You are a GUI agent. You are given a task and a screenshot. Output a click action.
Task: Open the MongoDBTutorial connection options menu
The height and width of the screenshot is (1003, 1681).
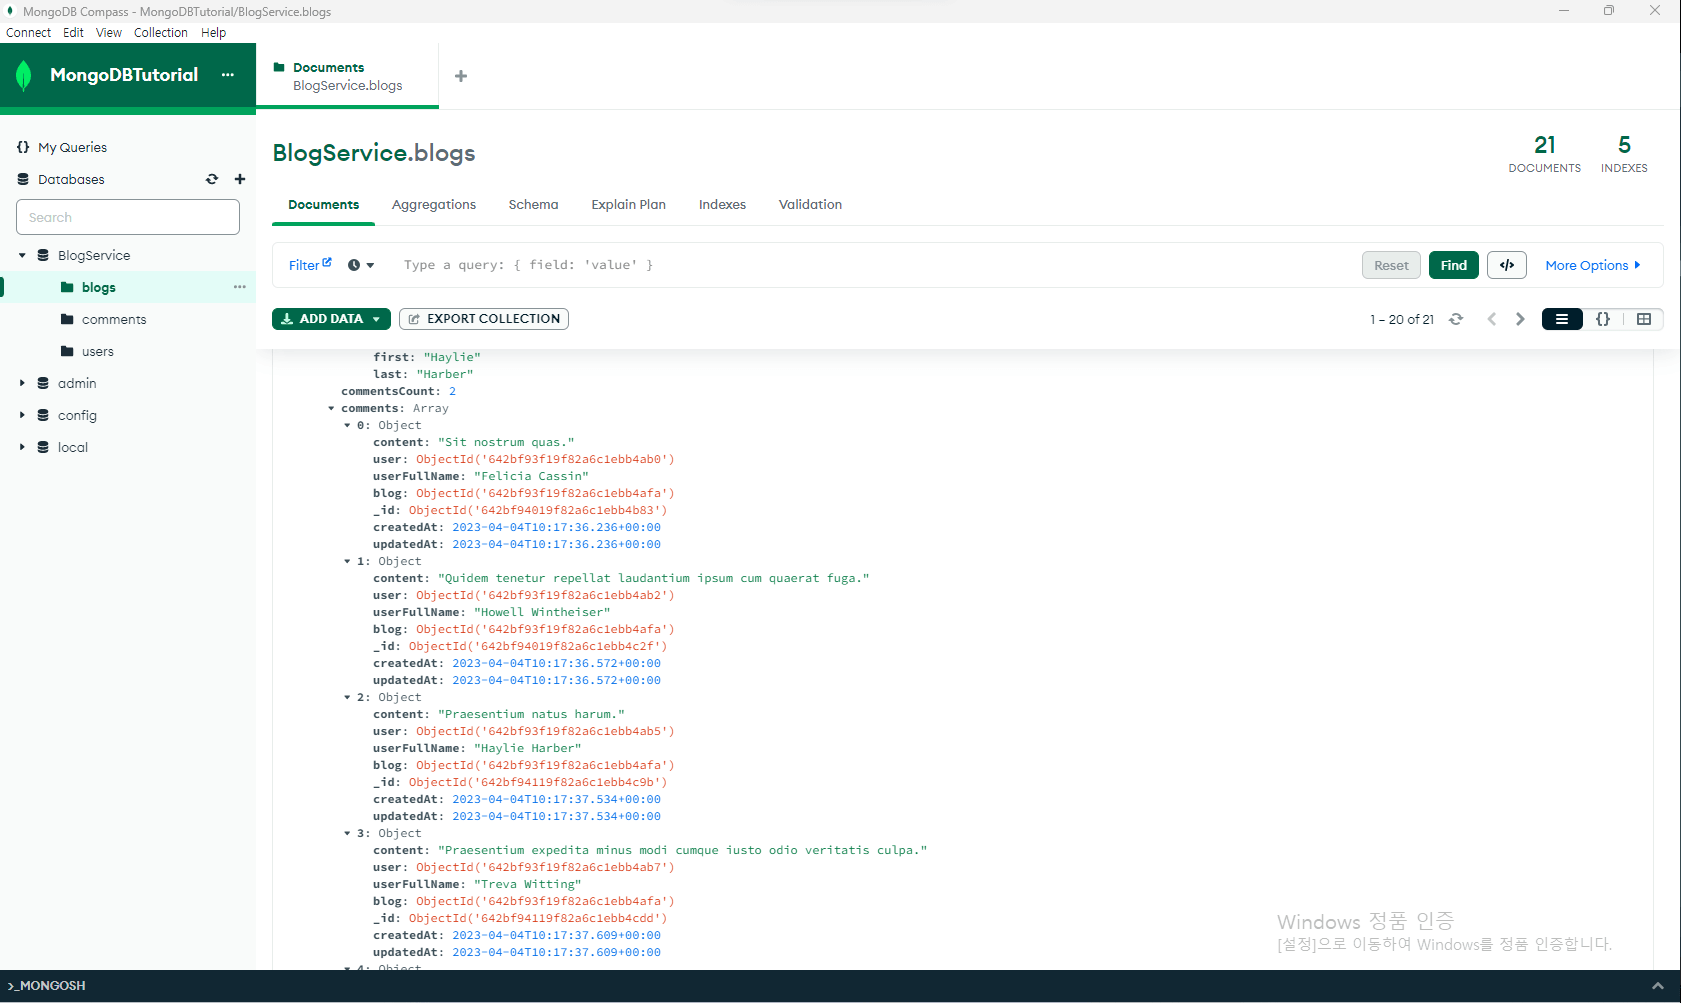tap(228, 75)
